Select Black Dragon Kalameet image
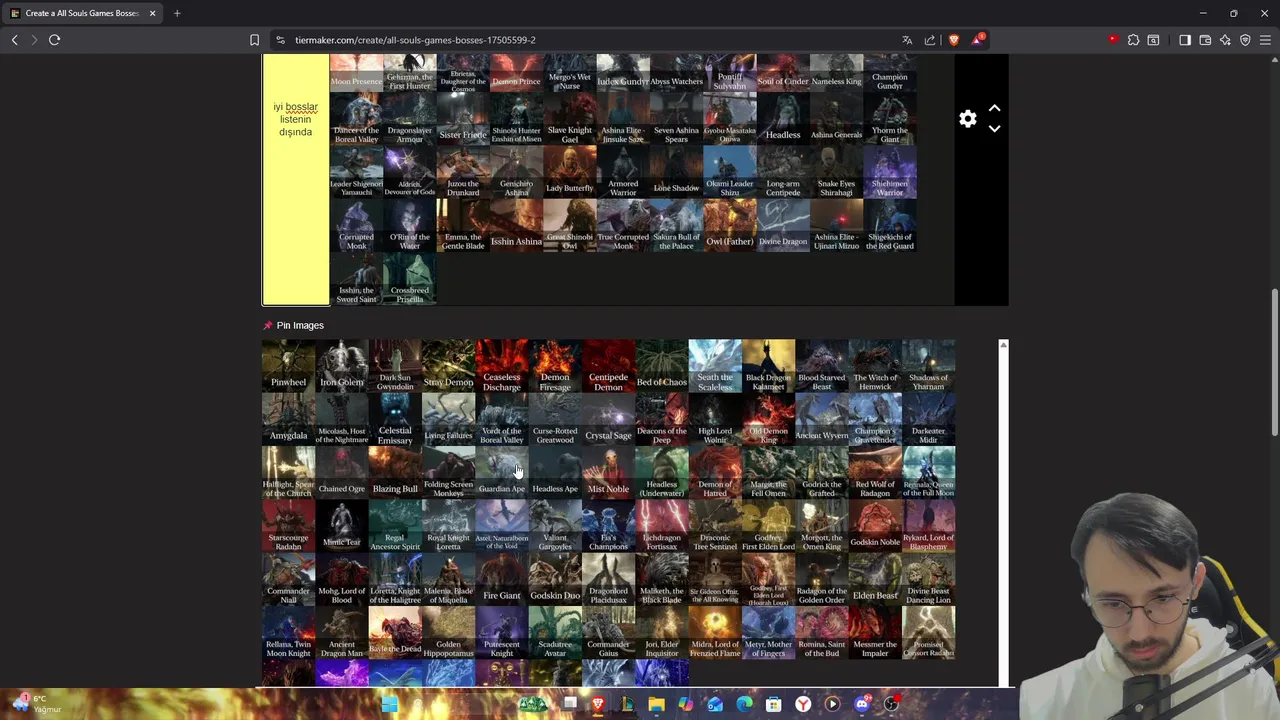Viewport: 1280px width, 720px height. pos(768,366)
